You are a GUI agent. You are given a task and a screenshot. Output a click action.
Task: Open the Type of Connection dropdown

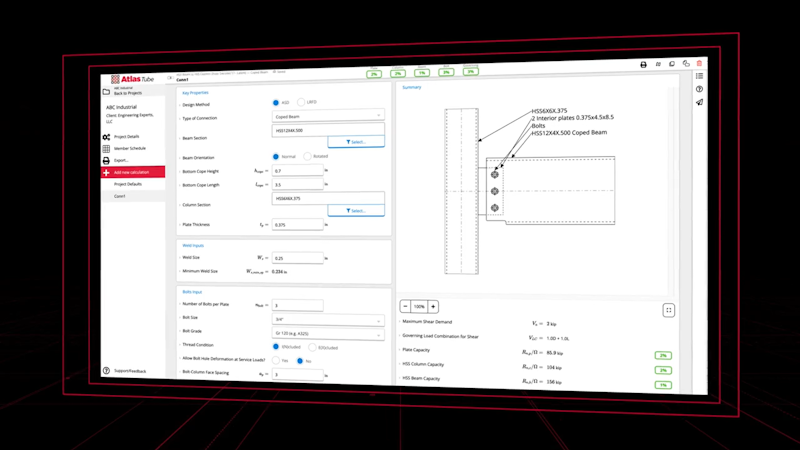328,117
